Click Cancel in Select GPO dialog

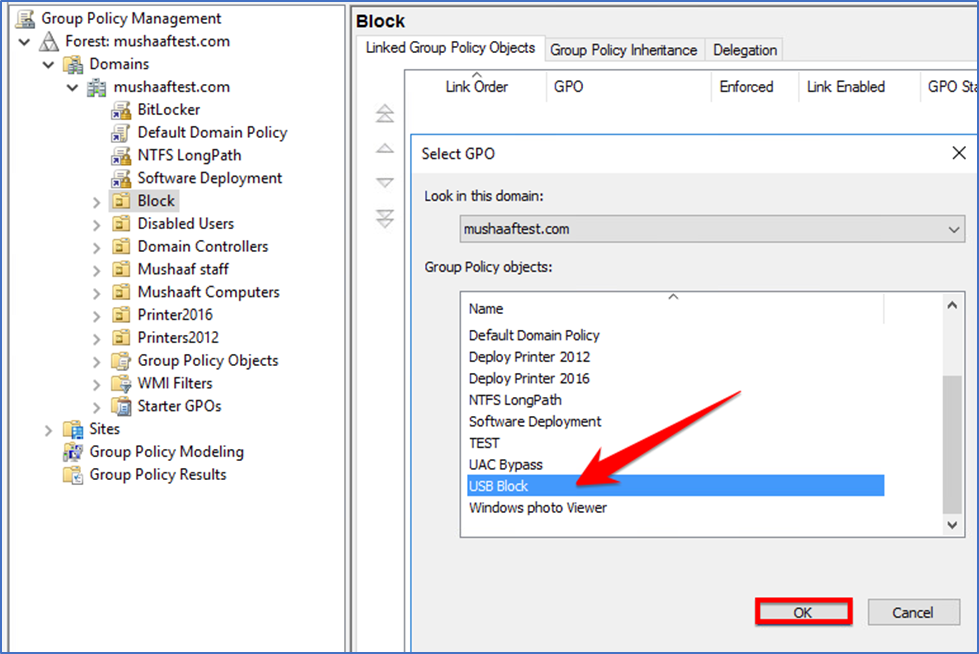point(913,612)
